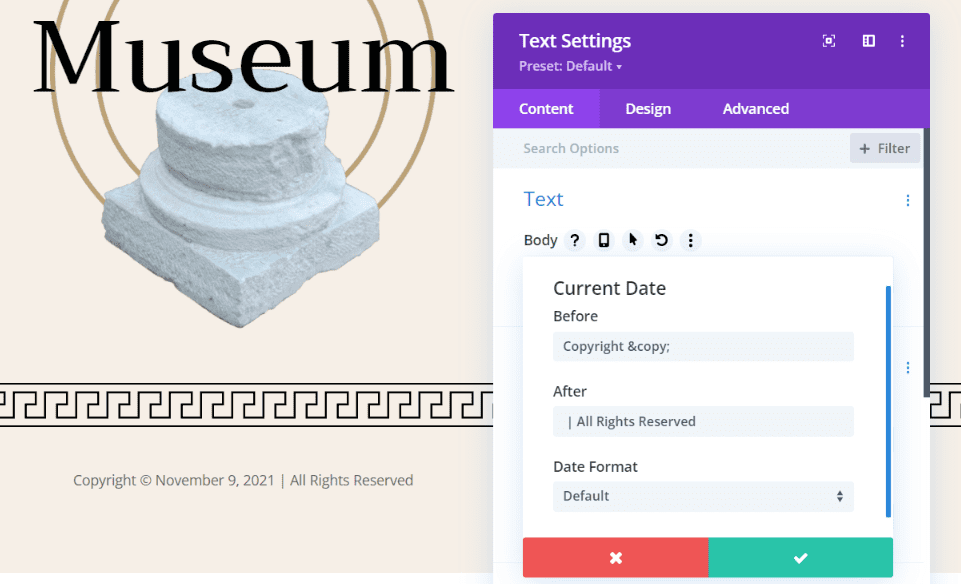This screenshot has width=961, height=584.
Task: Switch to the Advanced tab
Action: pyautogui.click(x=755, y=108)
